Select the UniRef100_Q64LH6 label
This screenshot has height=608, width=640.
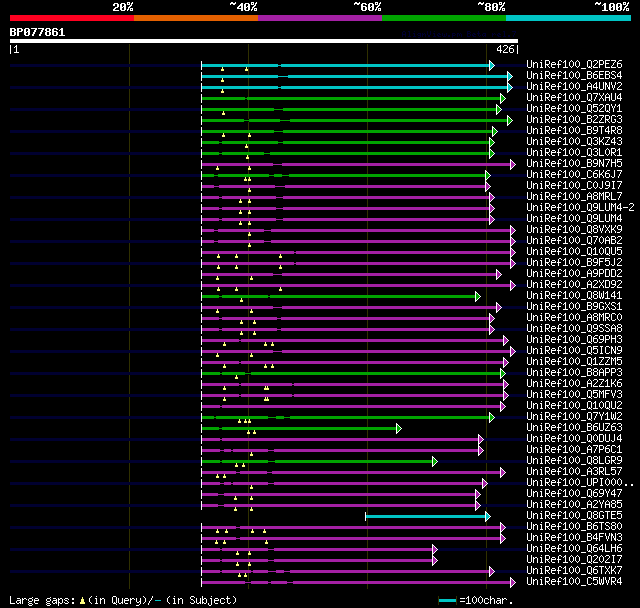(574, 549)
